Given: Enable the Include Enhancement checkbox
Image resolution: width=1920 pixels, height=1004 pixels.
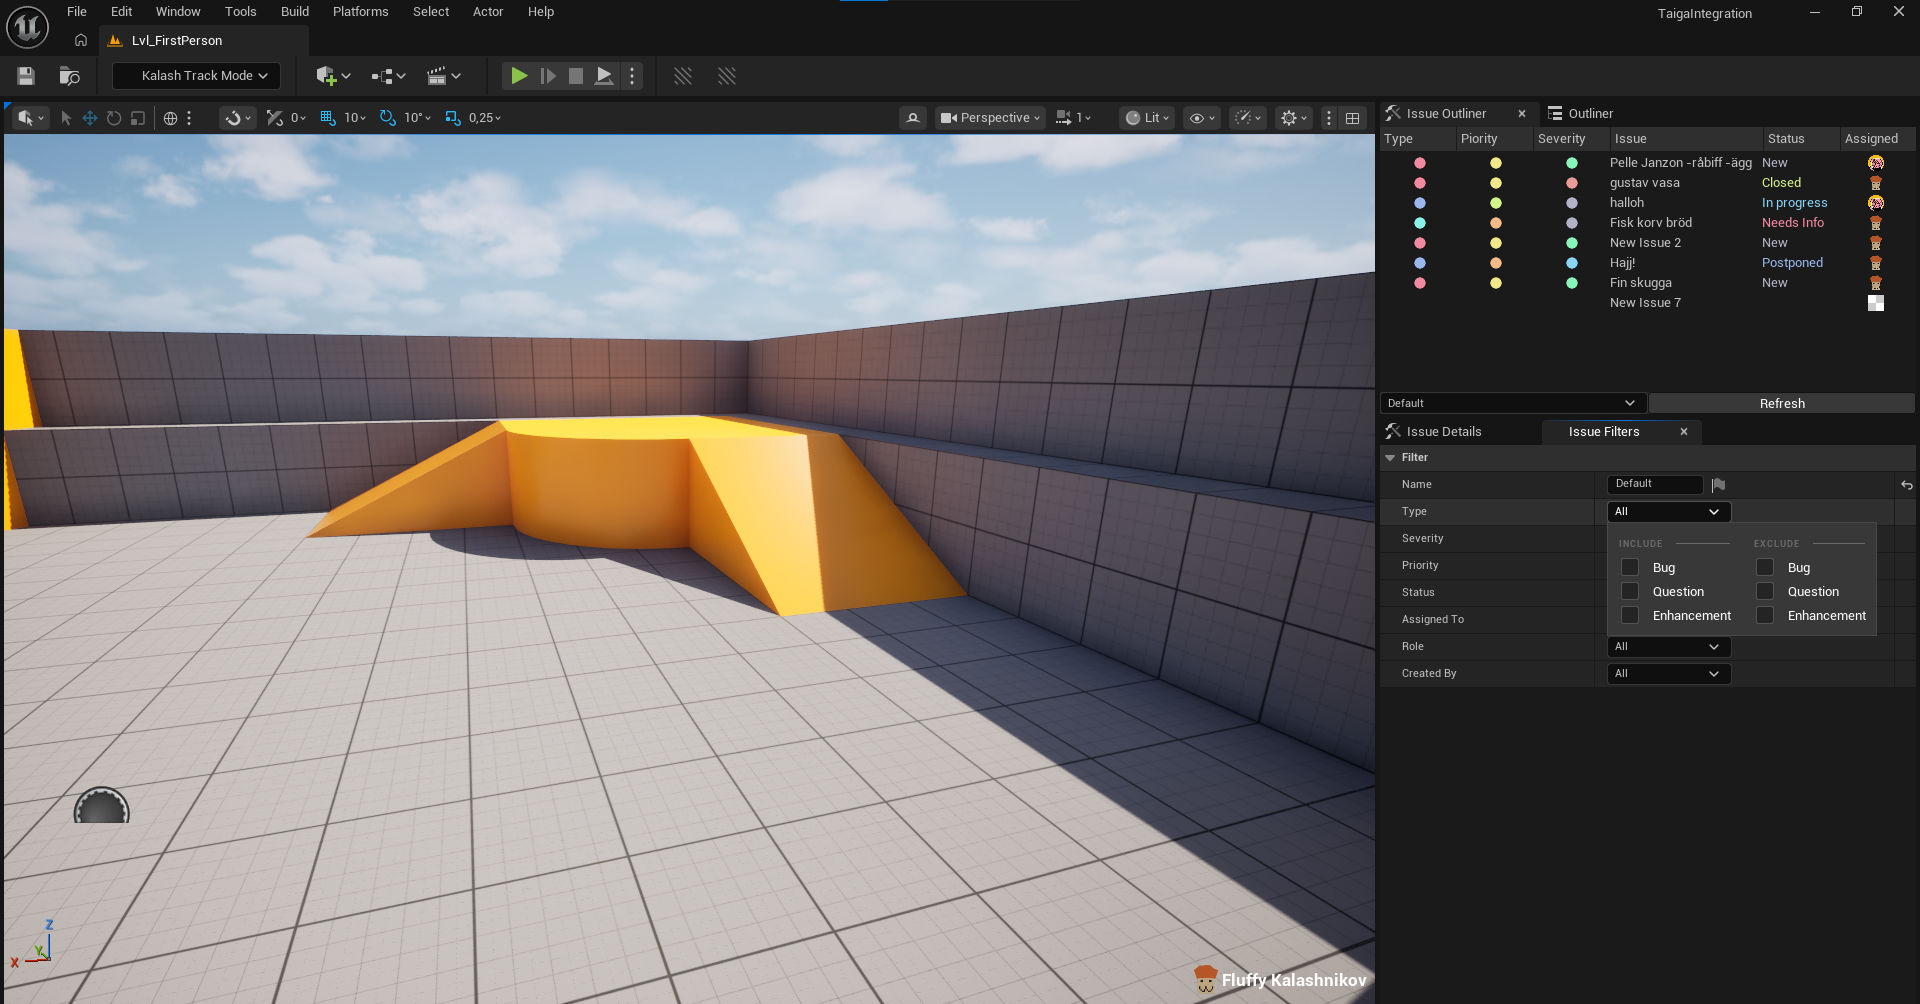Looking at the screenshot, I should pyautogui.click(x=1630, y=616).
